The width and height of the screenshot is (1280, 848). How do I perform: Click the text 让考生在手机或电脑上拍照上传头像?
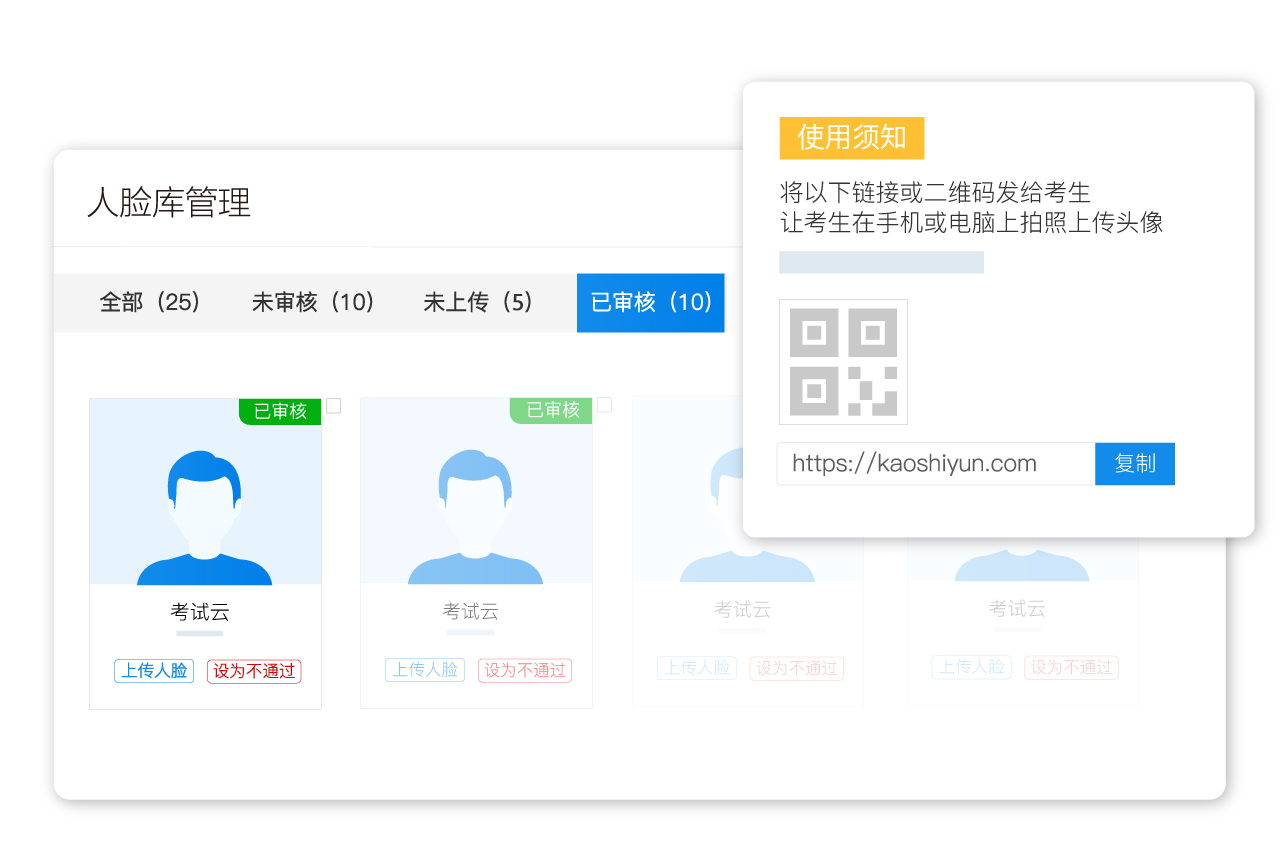(972, 222)
